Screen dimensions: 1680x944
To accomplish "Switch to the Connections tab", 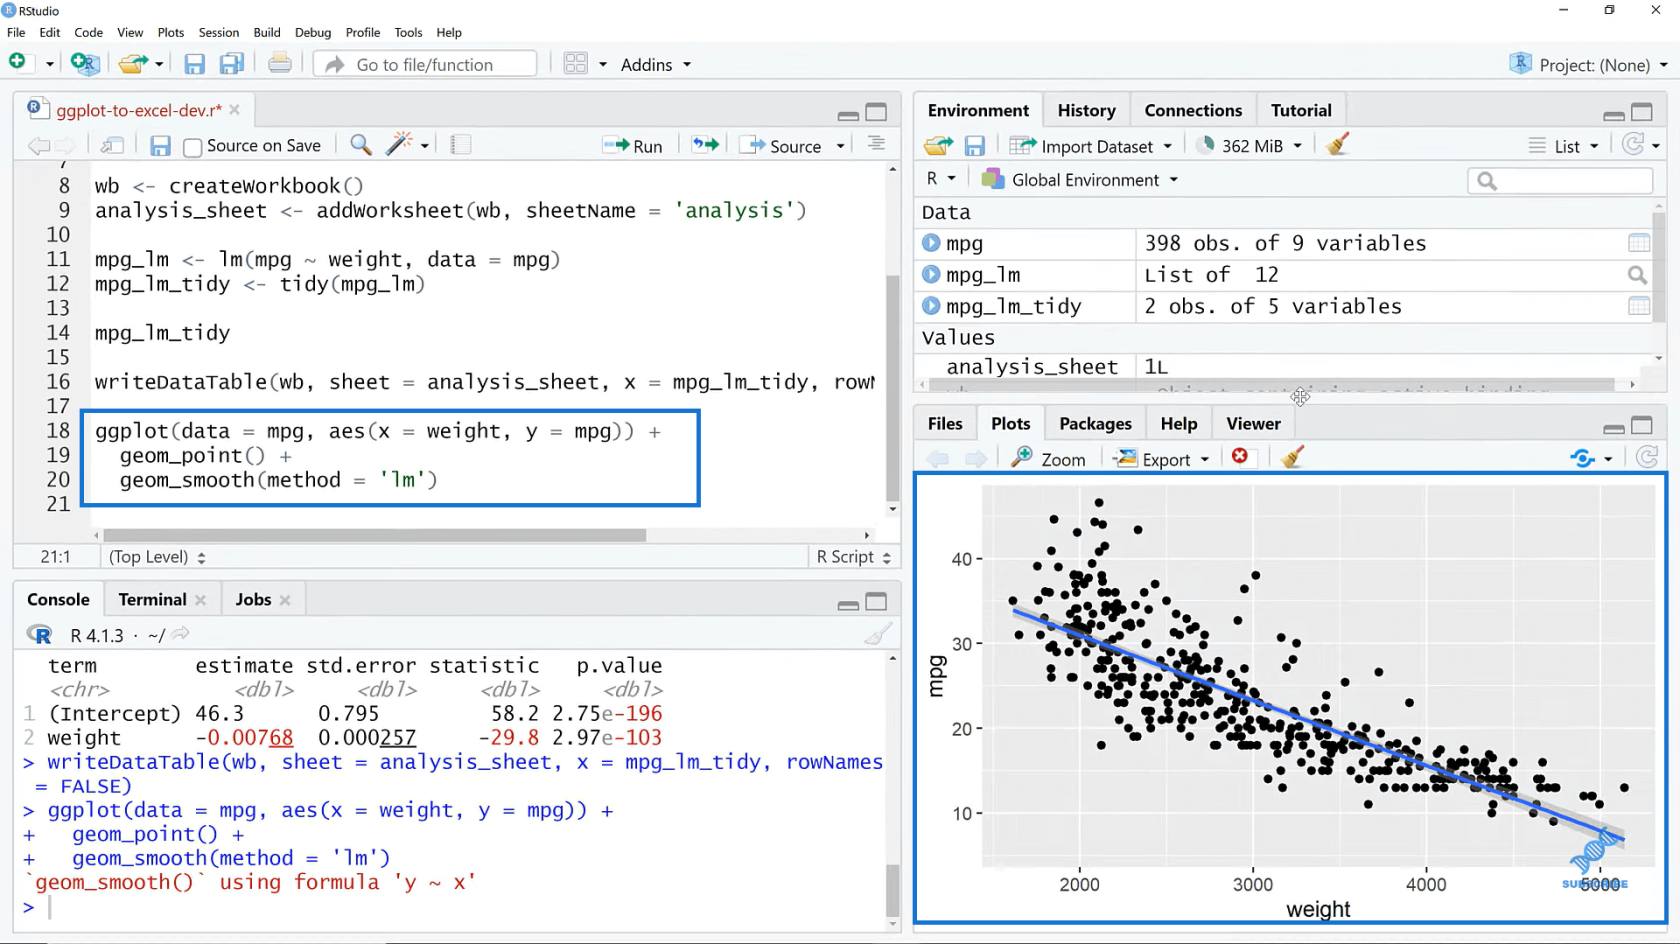I will coord(1193,110).
